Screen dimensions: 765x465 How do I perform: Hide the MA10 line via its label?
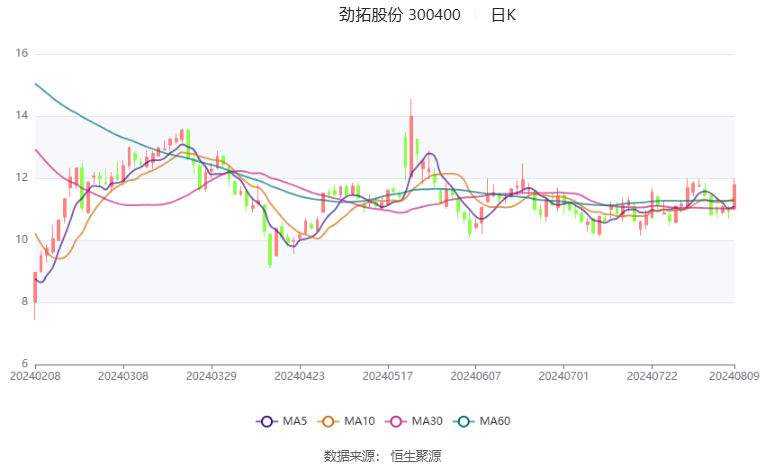[x=357, y=421]
